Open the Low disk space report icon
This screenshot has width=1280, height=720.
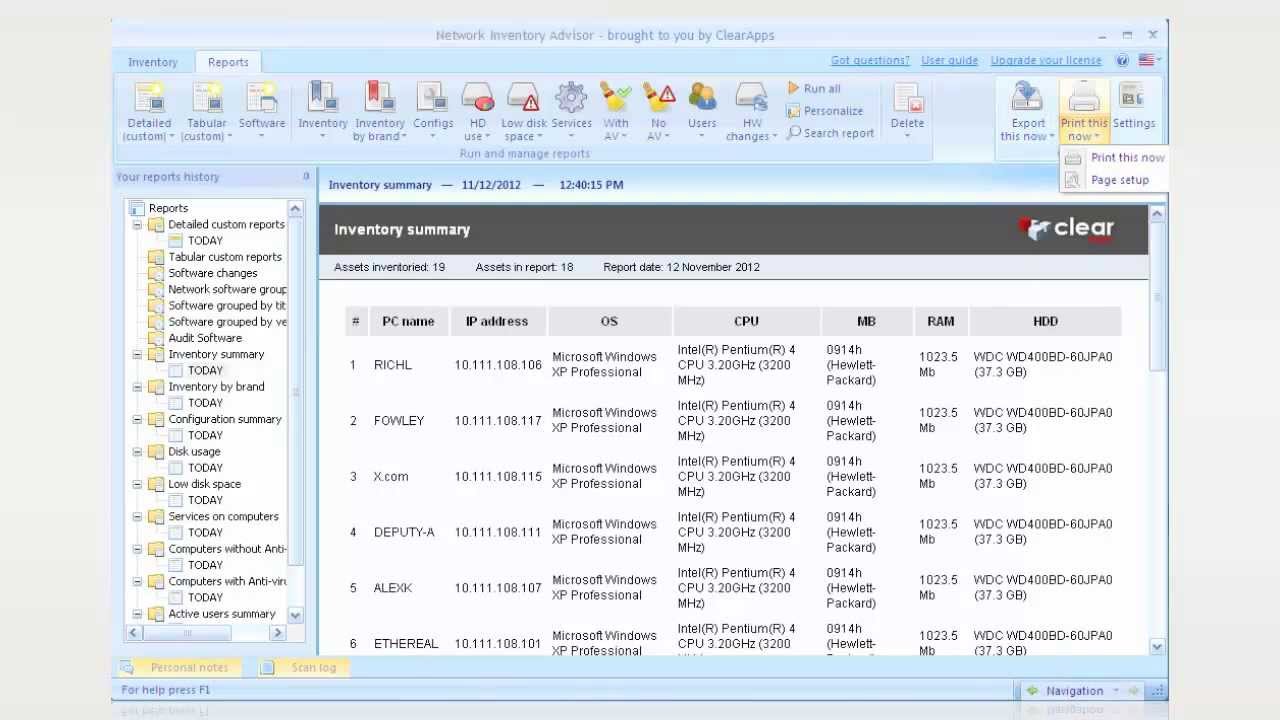pyautogui.click(x=524, y=98)
